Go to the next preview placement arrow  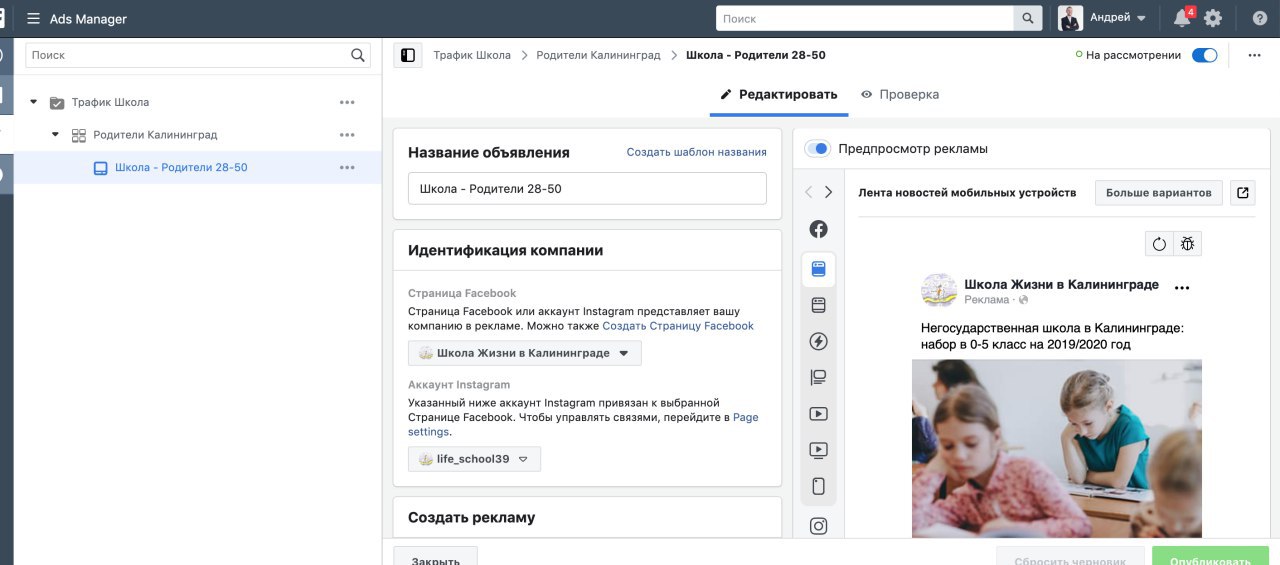tap(828, 193)
